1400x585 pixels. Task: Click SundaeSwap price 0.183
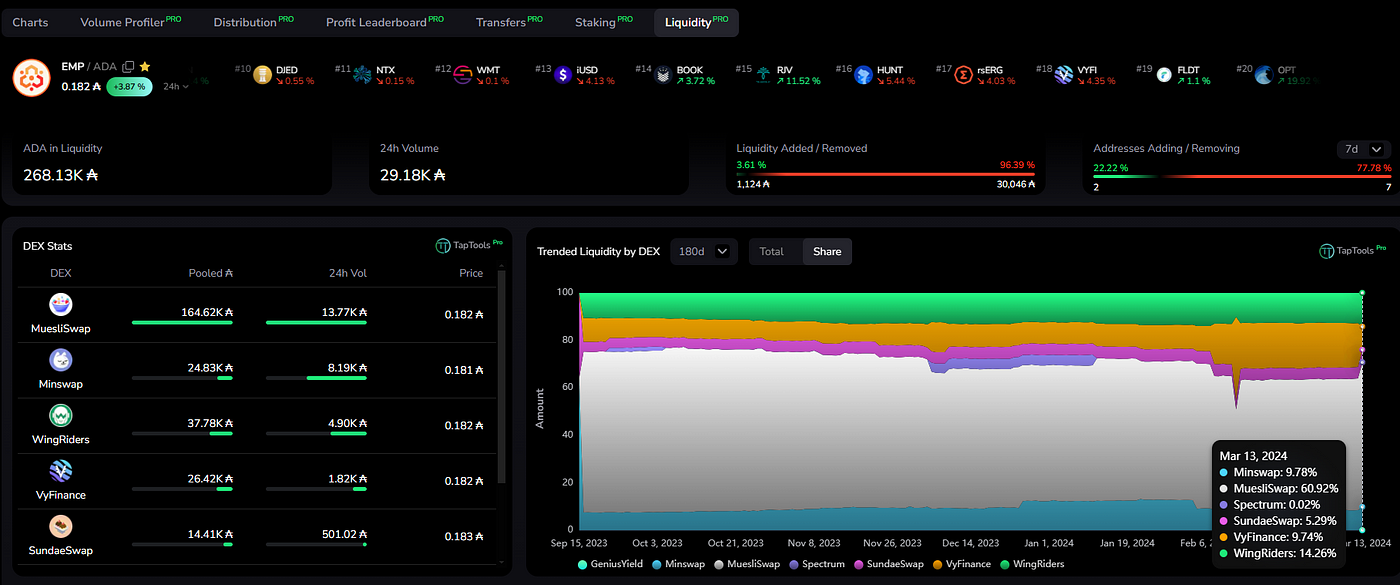464,536
